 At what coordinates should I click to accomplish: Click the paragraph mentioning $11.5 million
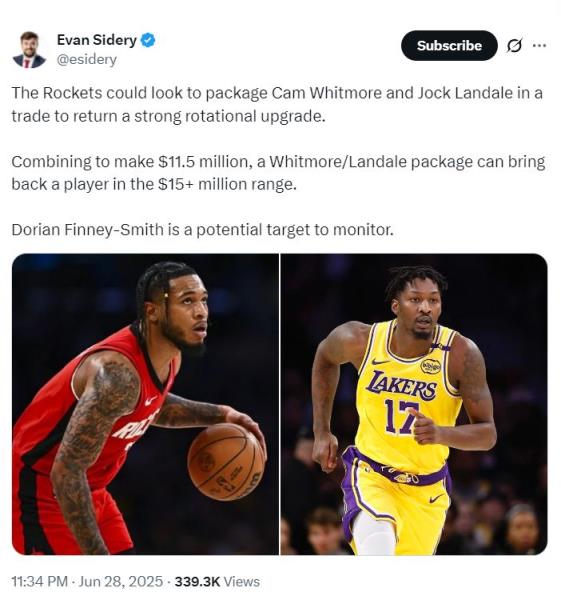[278, 173]
